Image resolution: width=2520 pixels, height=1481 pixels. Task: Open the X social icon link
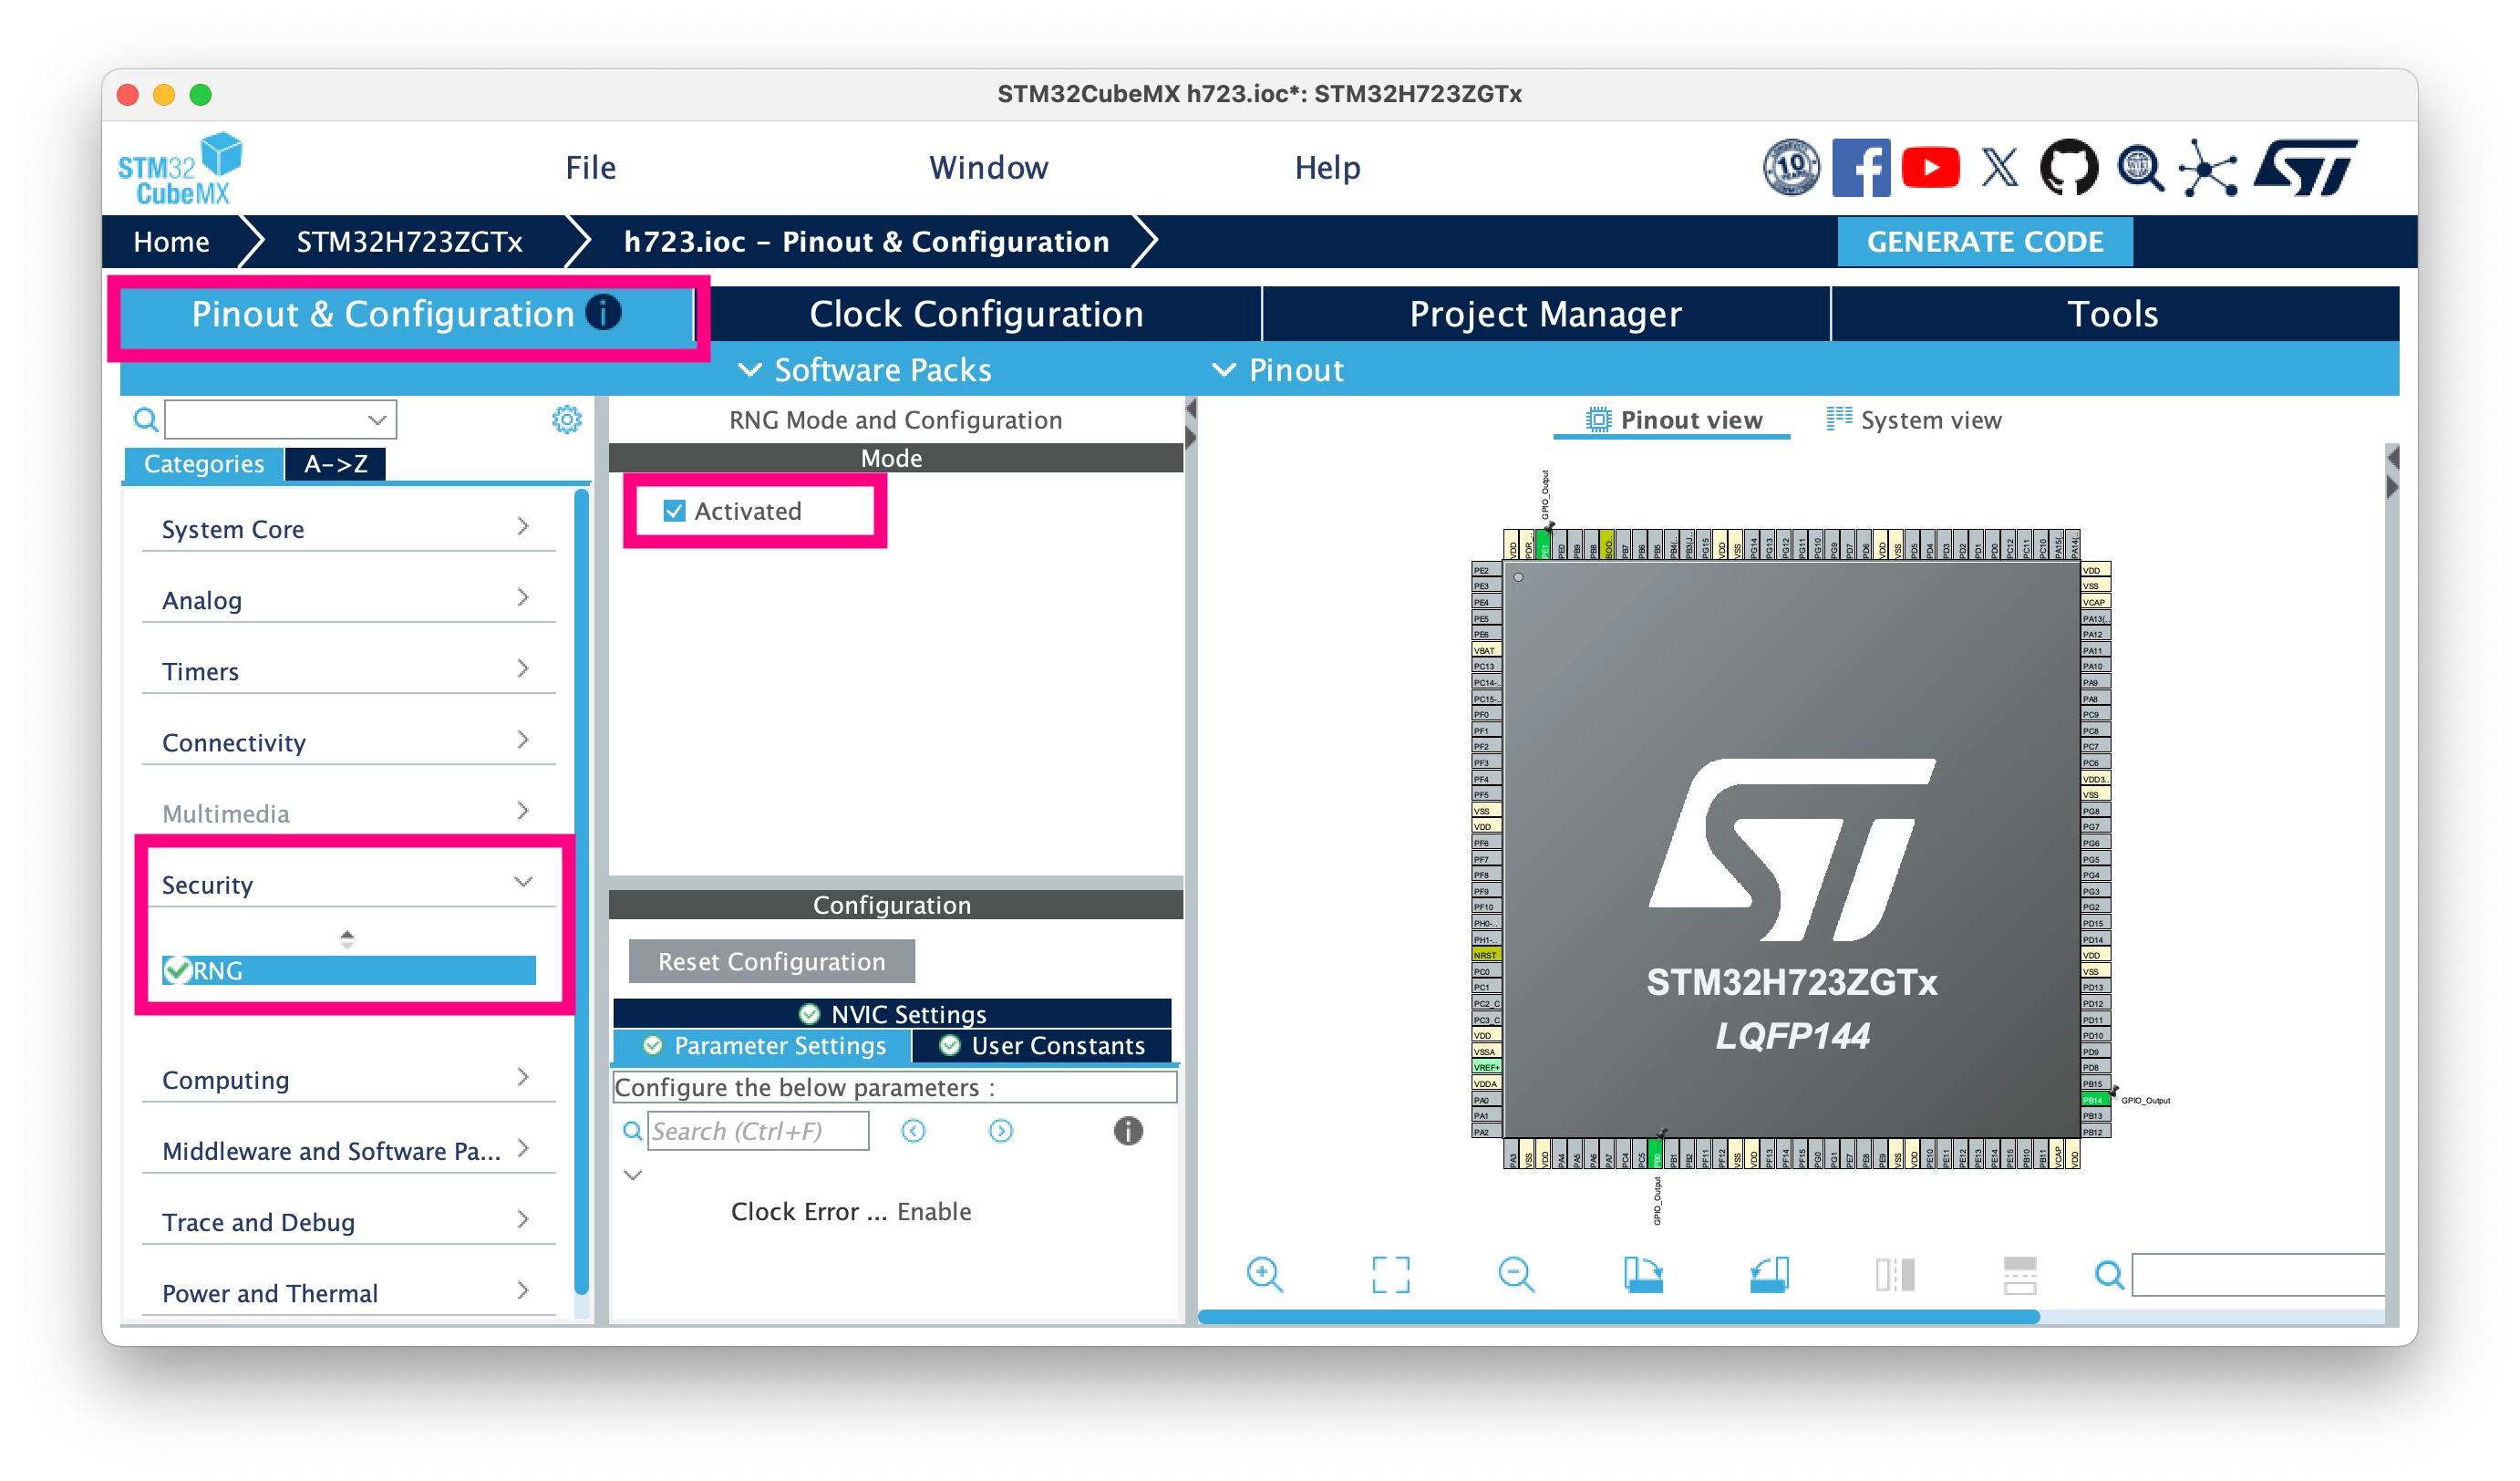point(1999,168)
